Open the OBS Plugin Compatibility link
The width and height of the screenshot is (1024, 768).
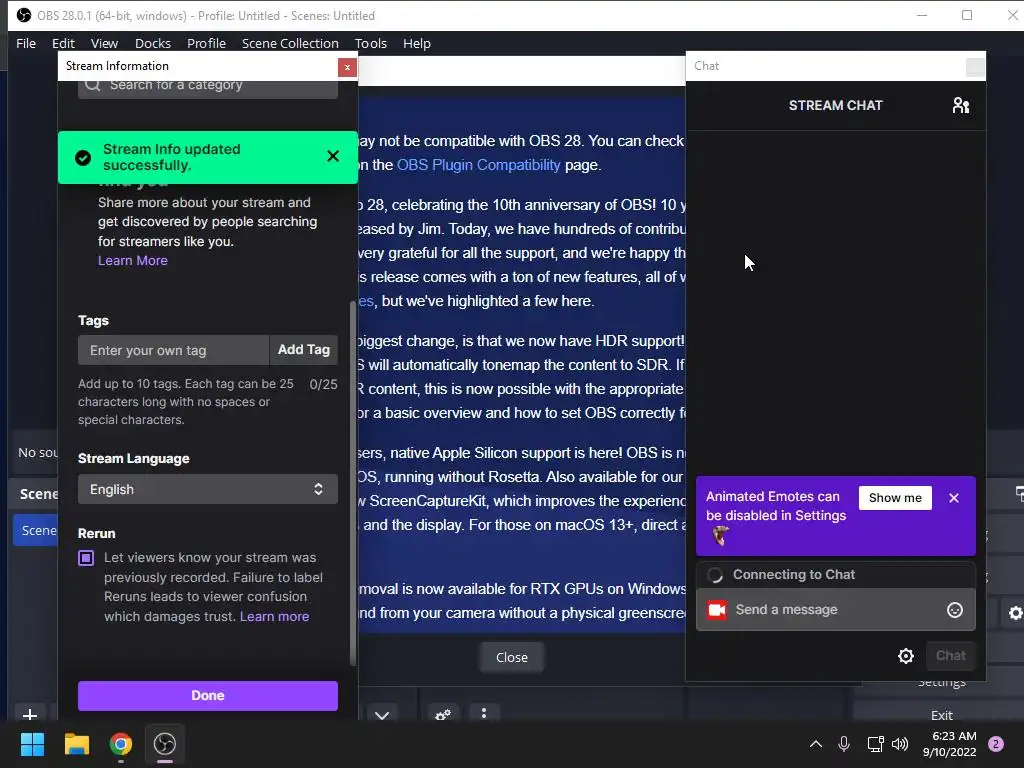click(479, 165)
